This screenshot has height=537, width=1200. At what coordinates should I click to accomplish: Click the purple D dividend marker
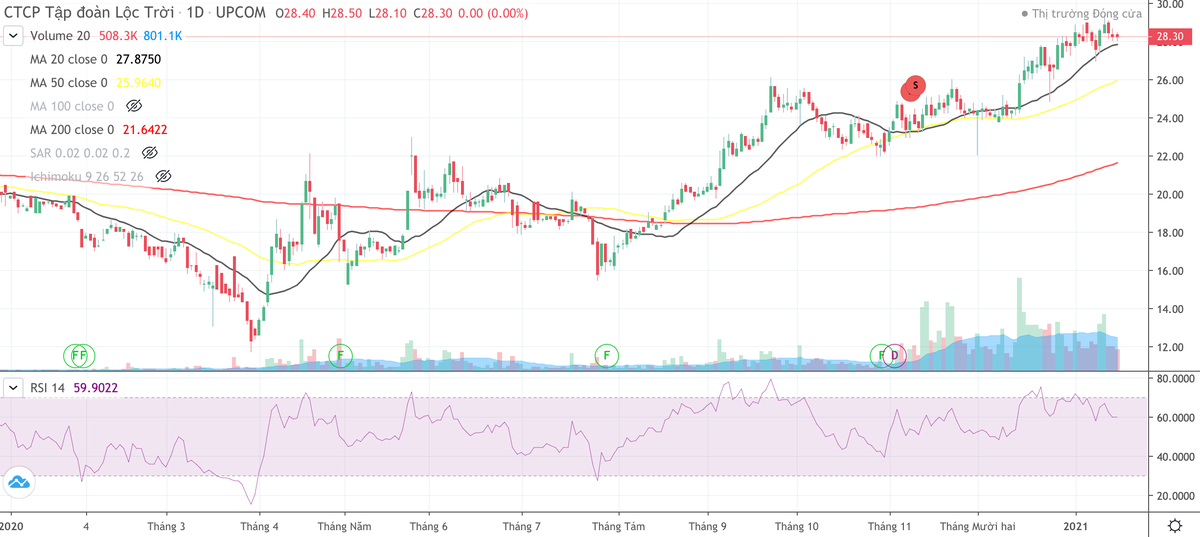(895, 355)
